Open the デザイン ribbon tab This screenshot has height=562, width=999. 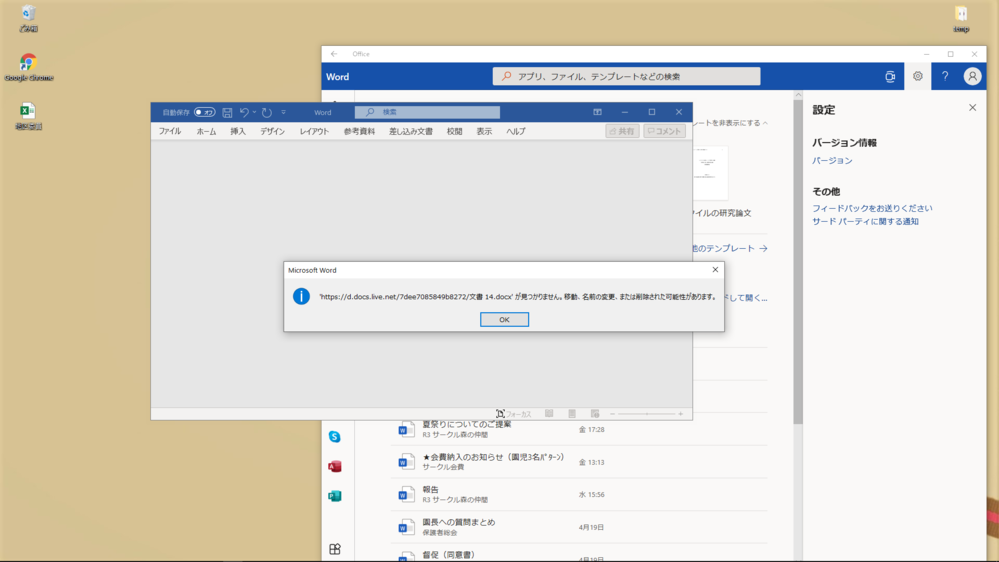pyautogui.click(x=272, y=131)
